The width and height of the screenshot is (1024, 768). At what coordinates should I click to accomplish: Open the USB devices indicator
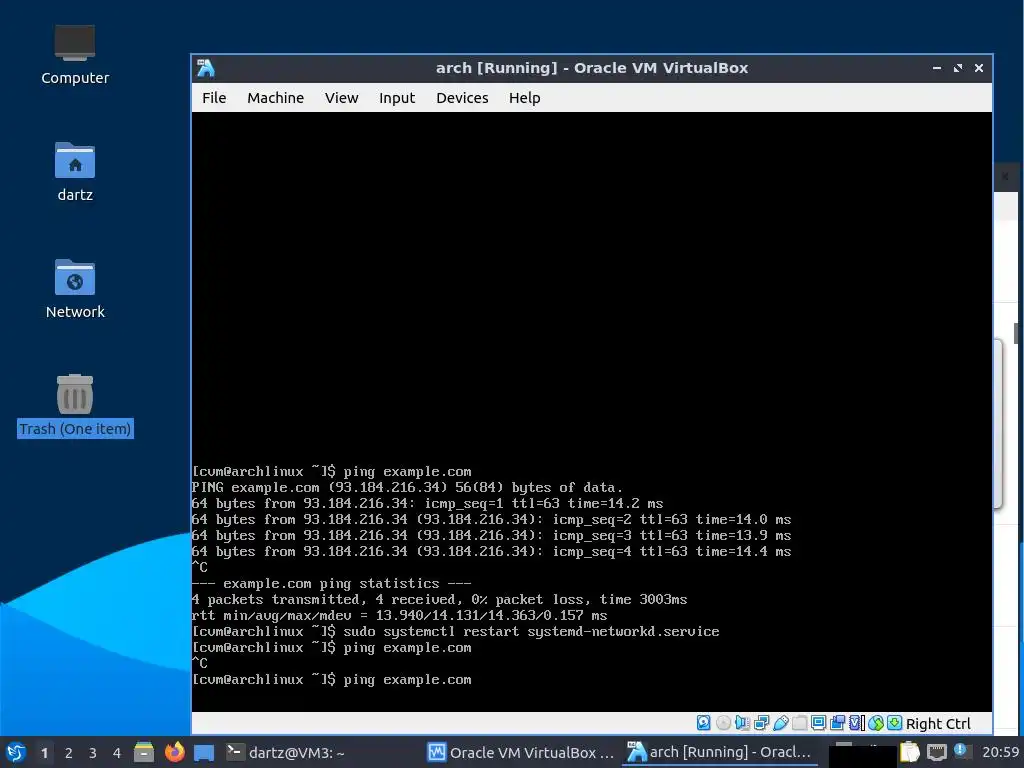click(780, 722)
